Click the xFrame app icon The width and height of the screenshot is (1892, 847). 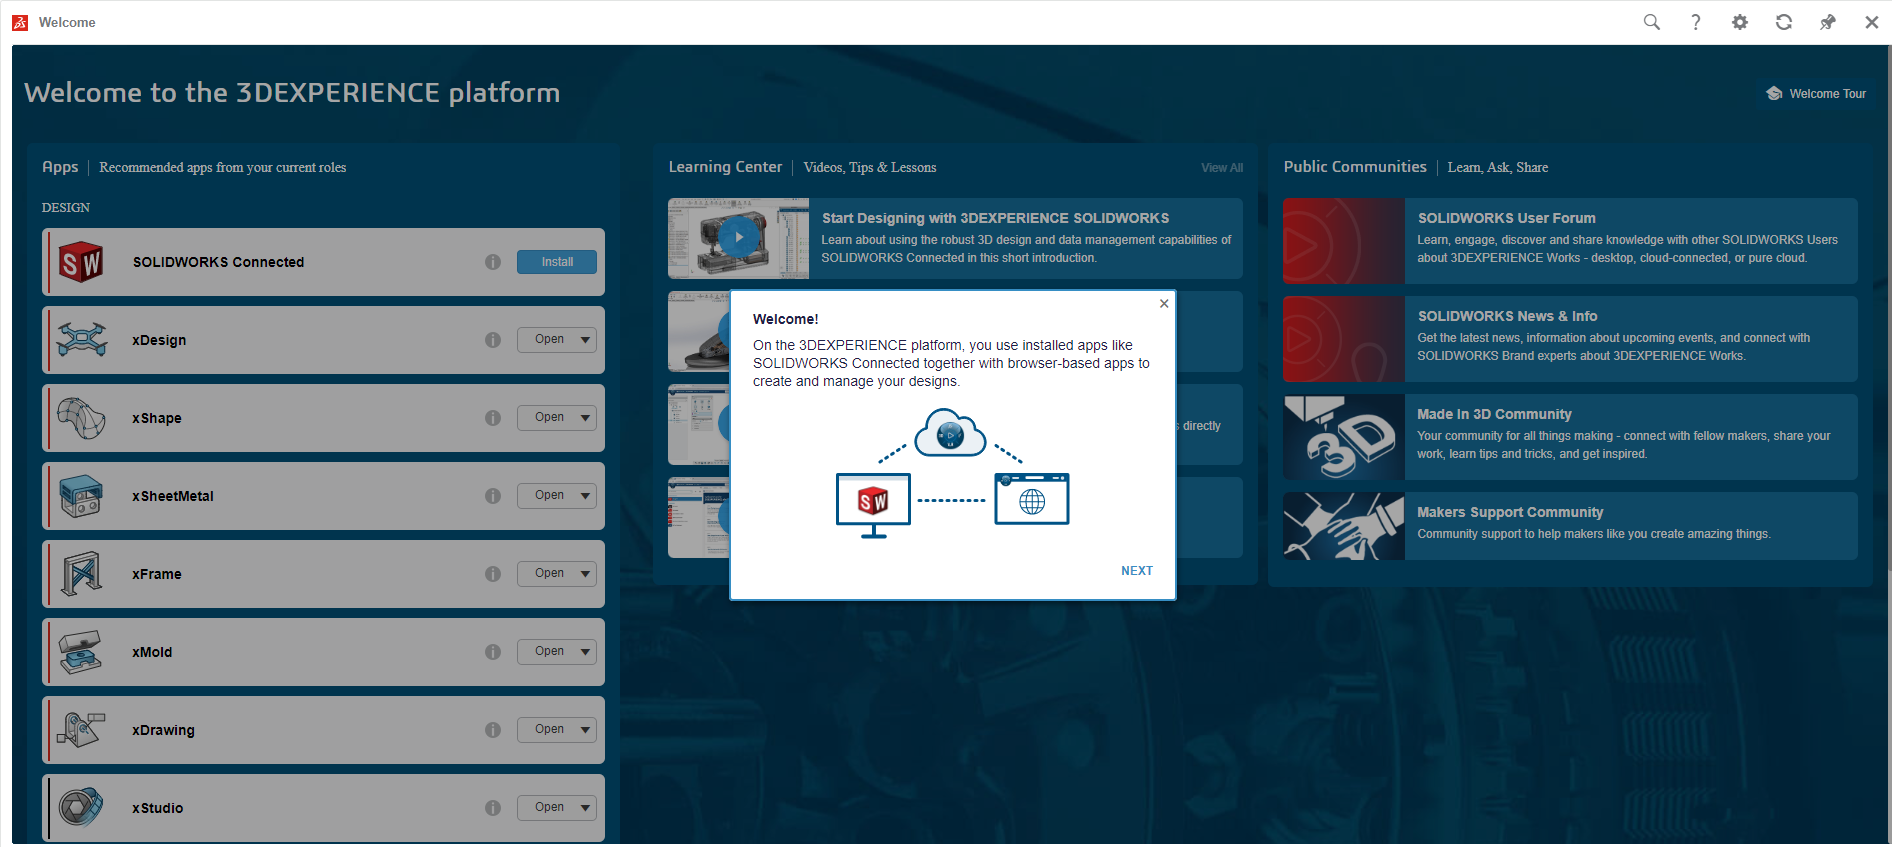(x=81, y=574)
